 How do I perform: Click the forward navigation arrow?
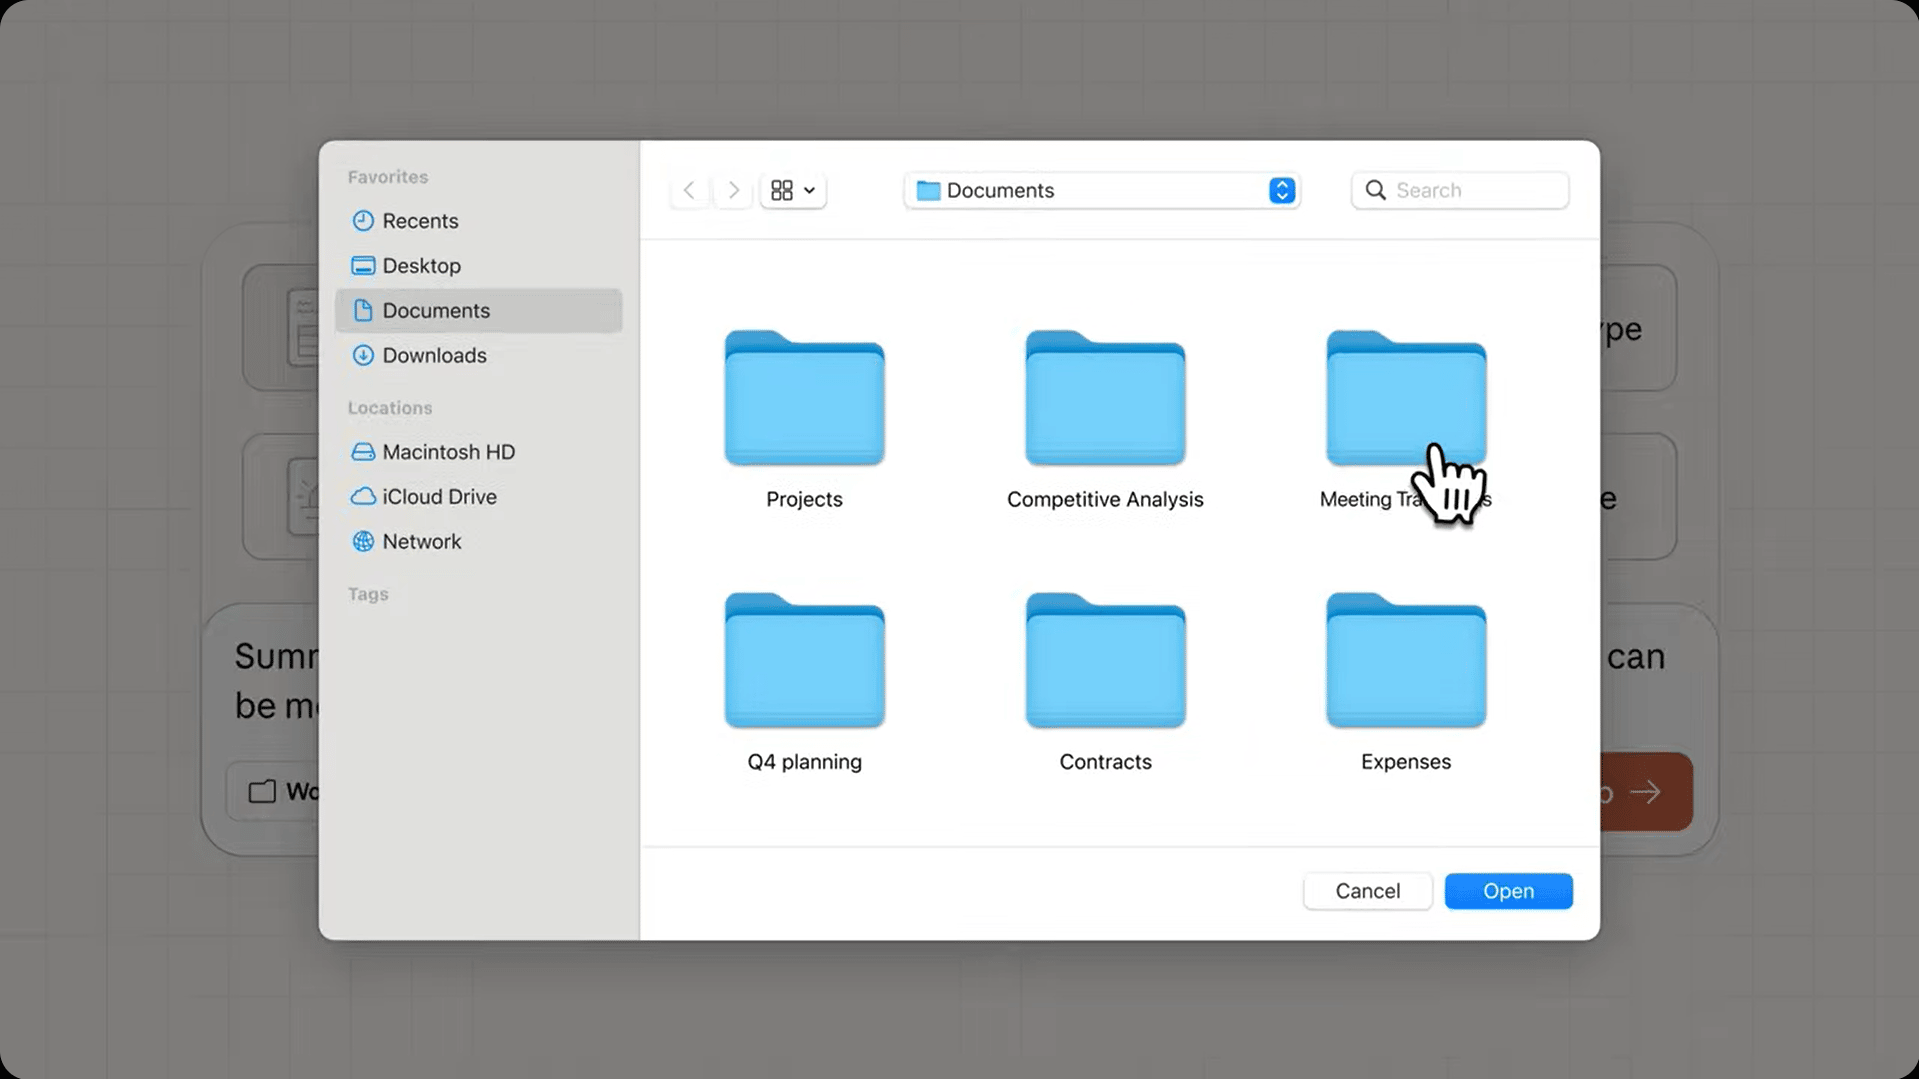click(733, 190)
